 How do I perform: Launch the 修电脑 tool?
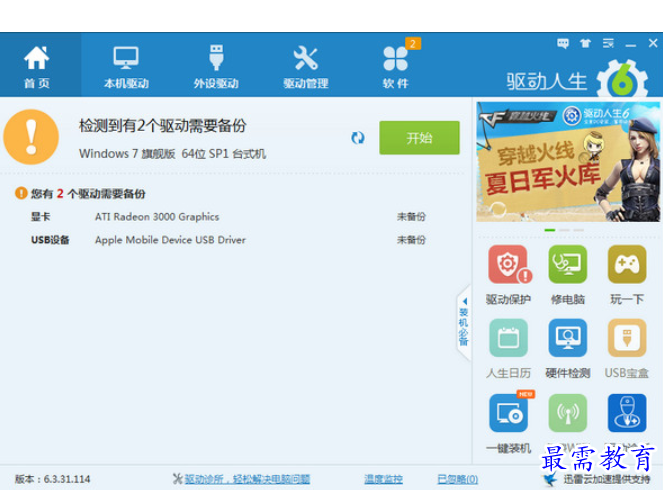(567, 274)
